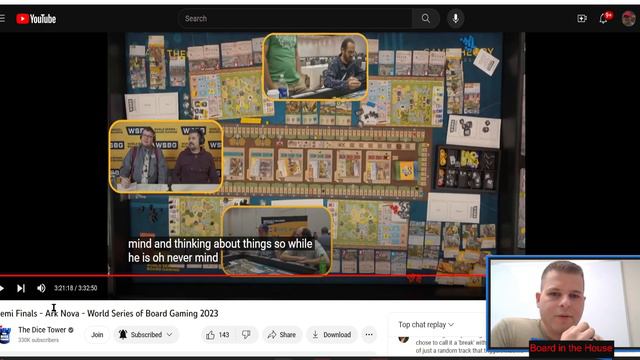640x360 pixels.
Task: Open the YouTube home logo
Action: tap(36, 19)
